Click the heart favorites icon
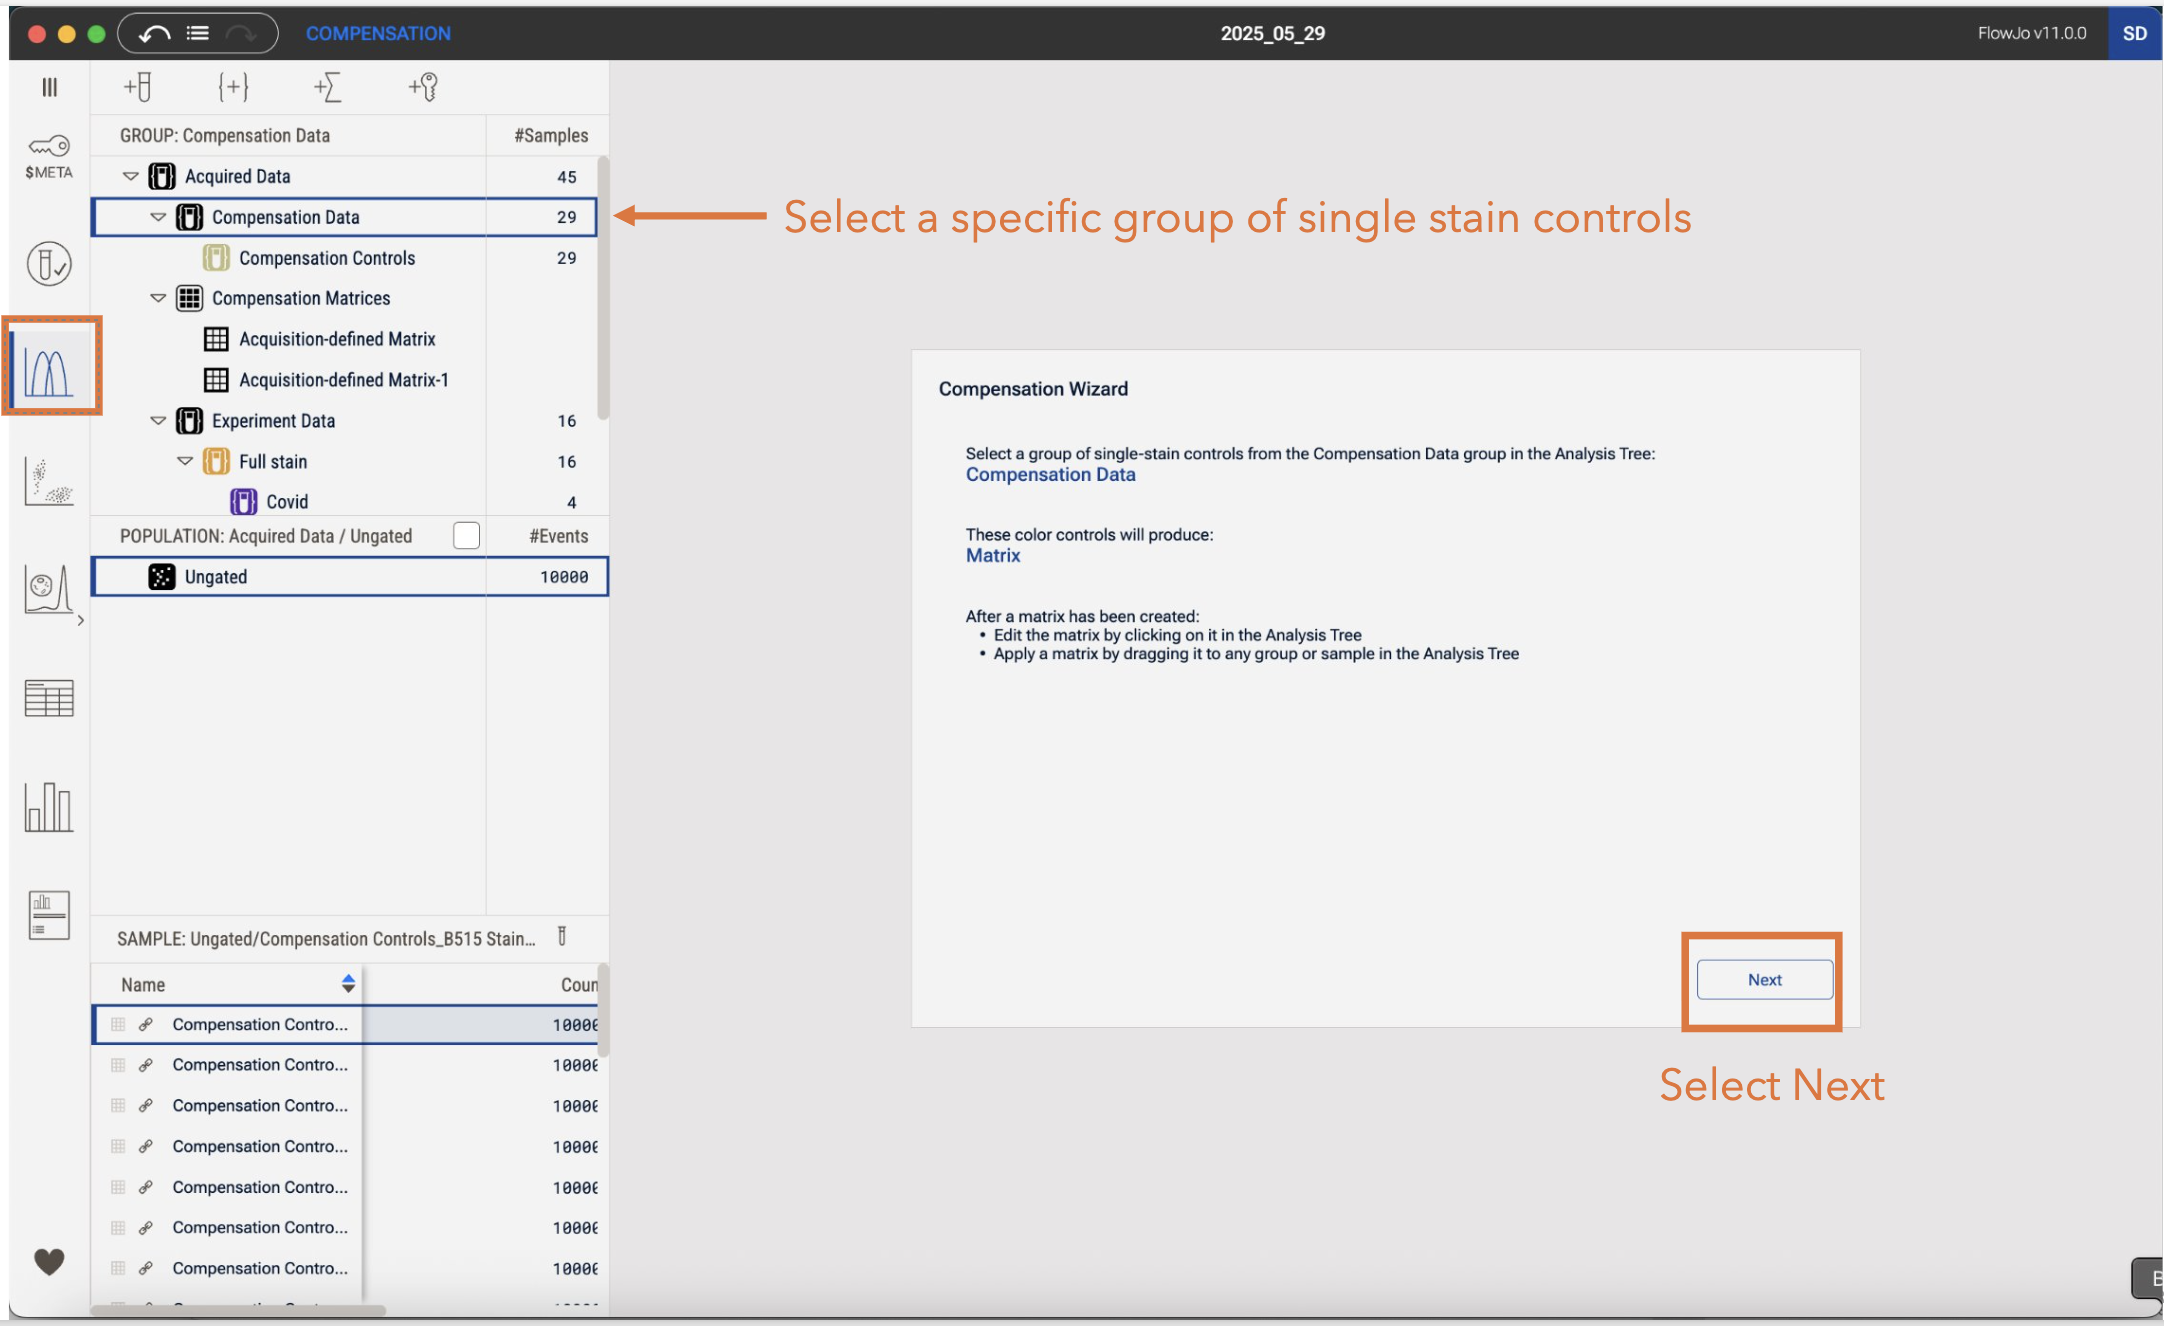The height and width of the screenshot is (1326, 2164). [49, 1260]
